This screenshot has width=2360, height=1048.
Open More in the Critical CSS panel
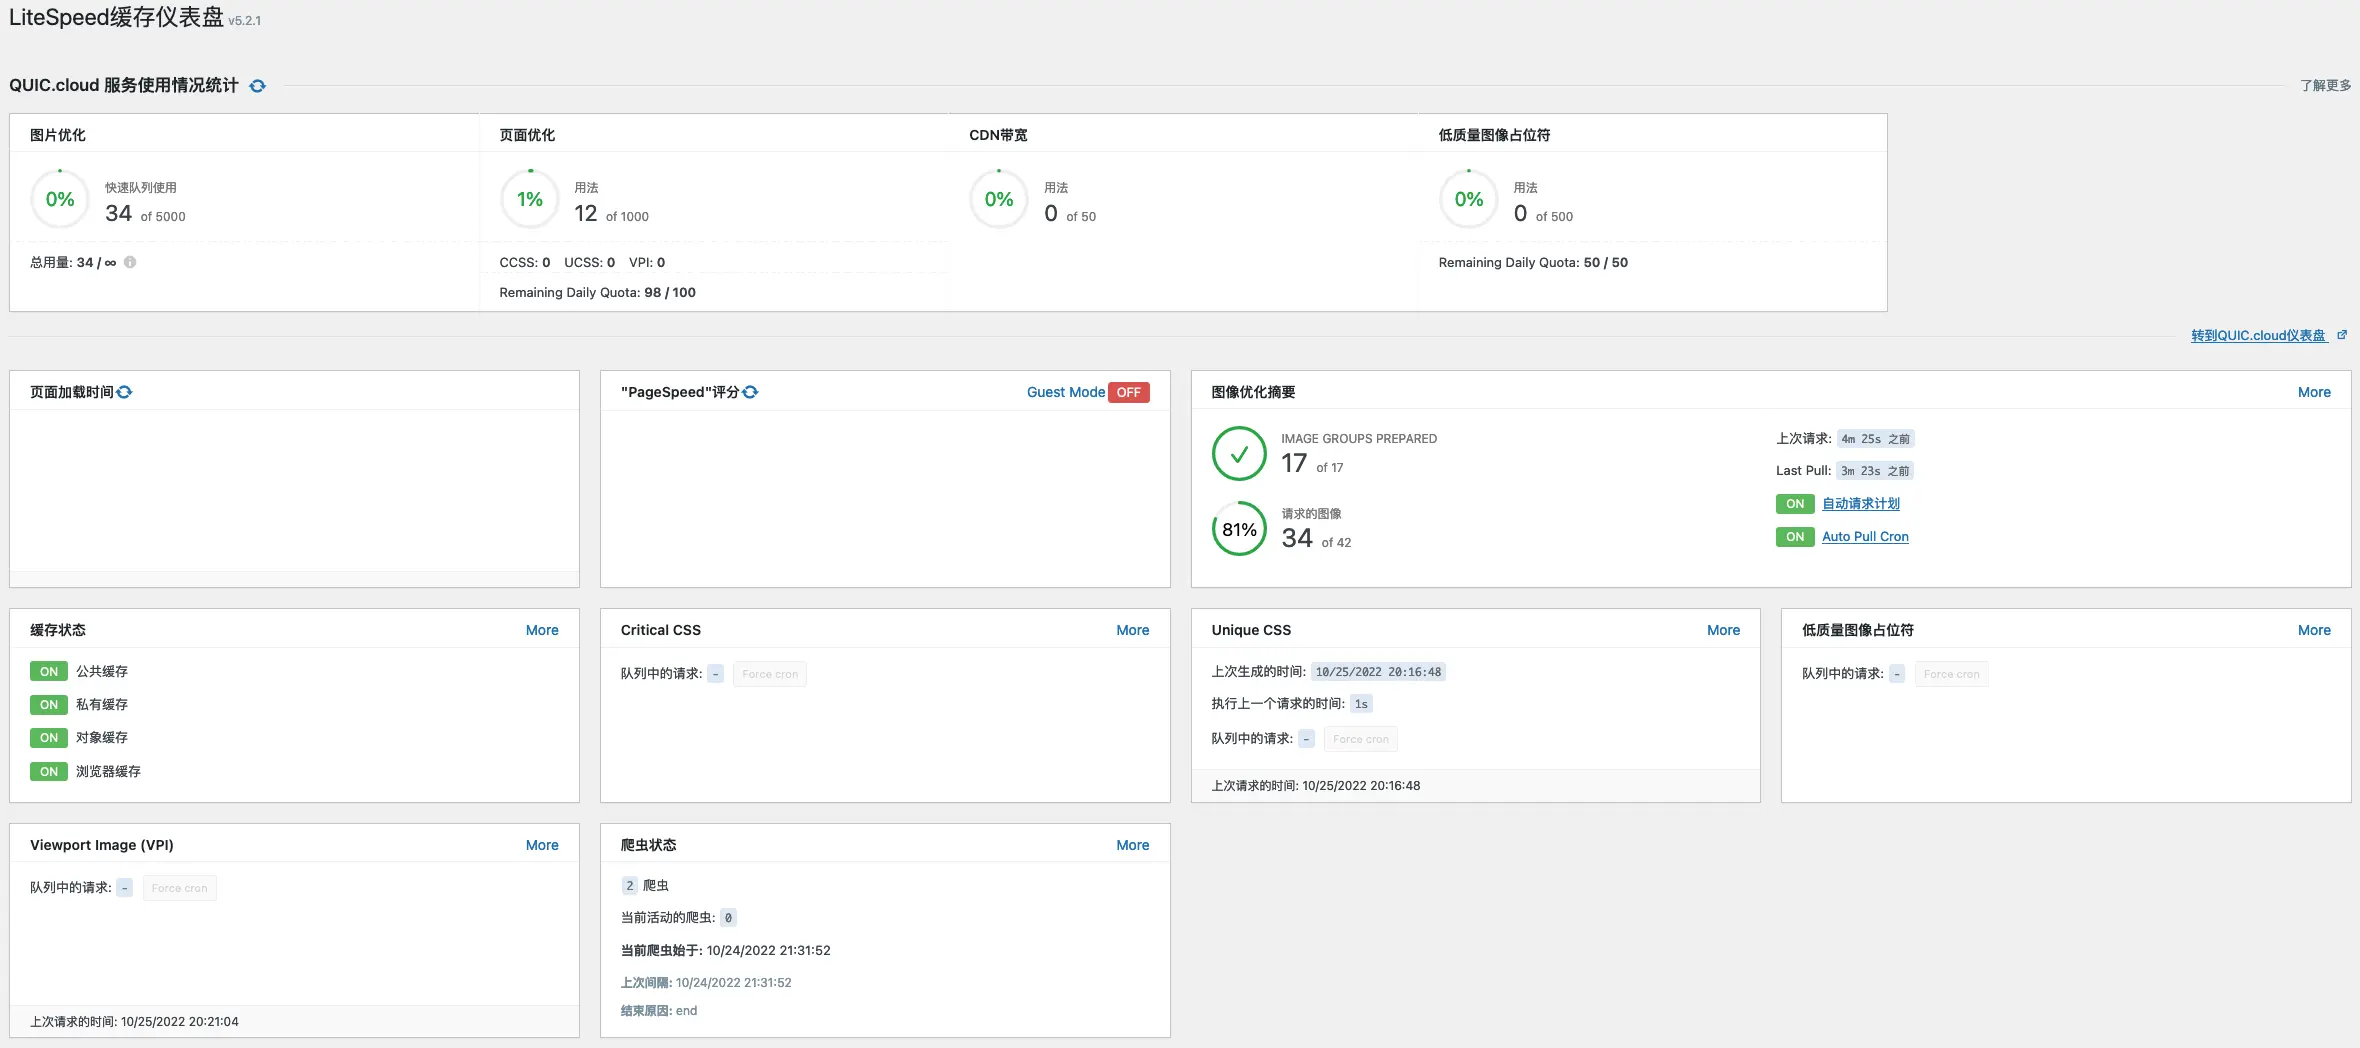click(1132, 630)
